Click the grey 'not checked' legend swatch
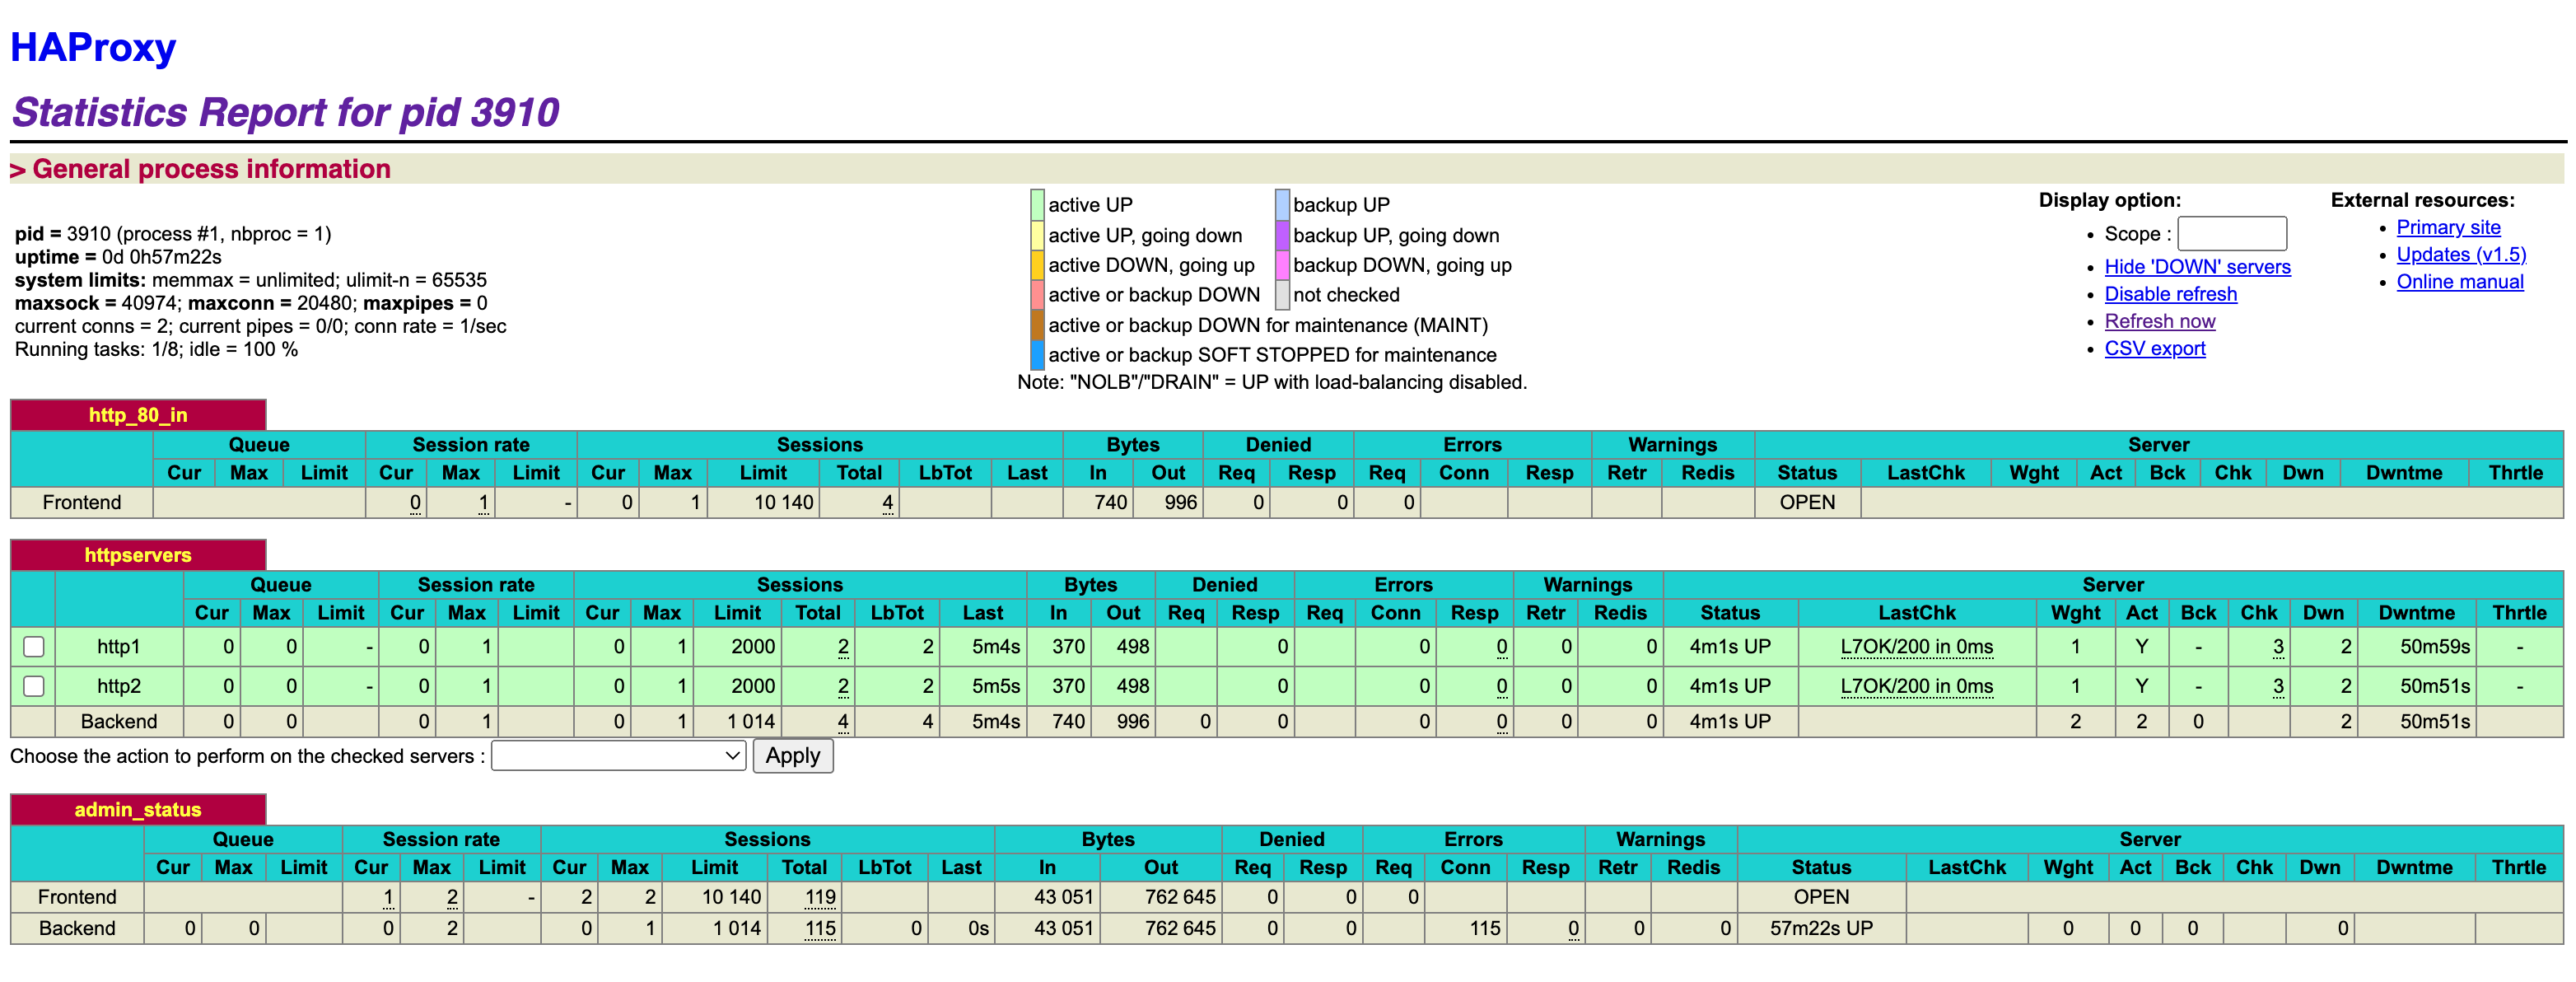 tap(1282, 295)
